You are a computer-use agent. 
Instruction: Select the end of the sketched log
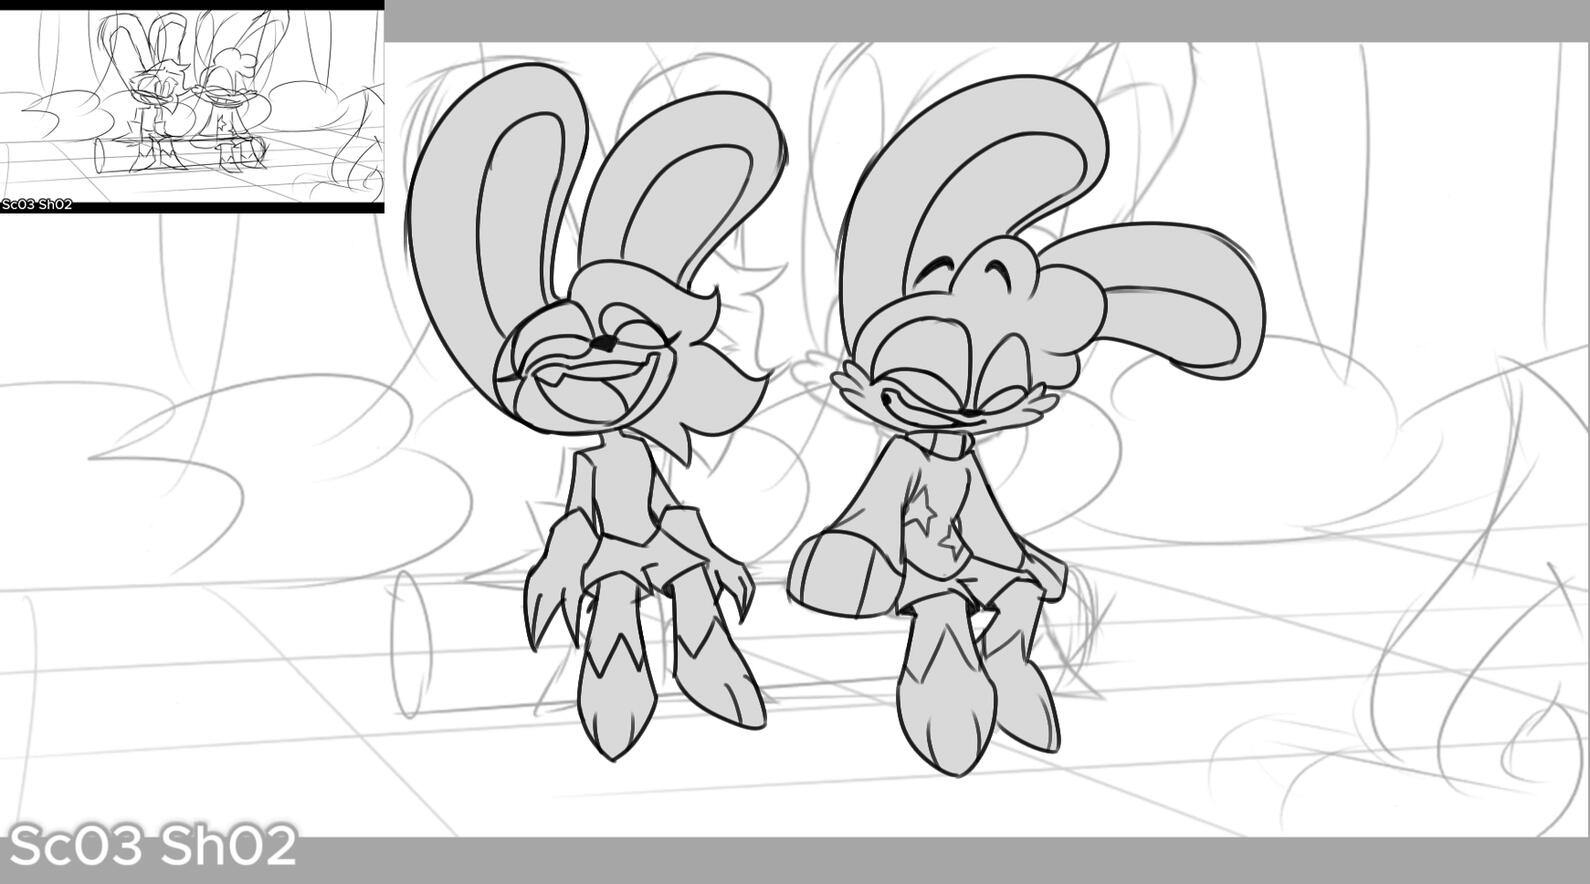coord(409,643)
